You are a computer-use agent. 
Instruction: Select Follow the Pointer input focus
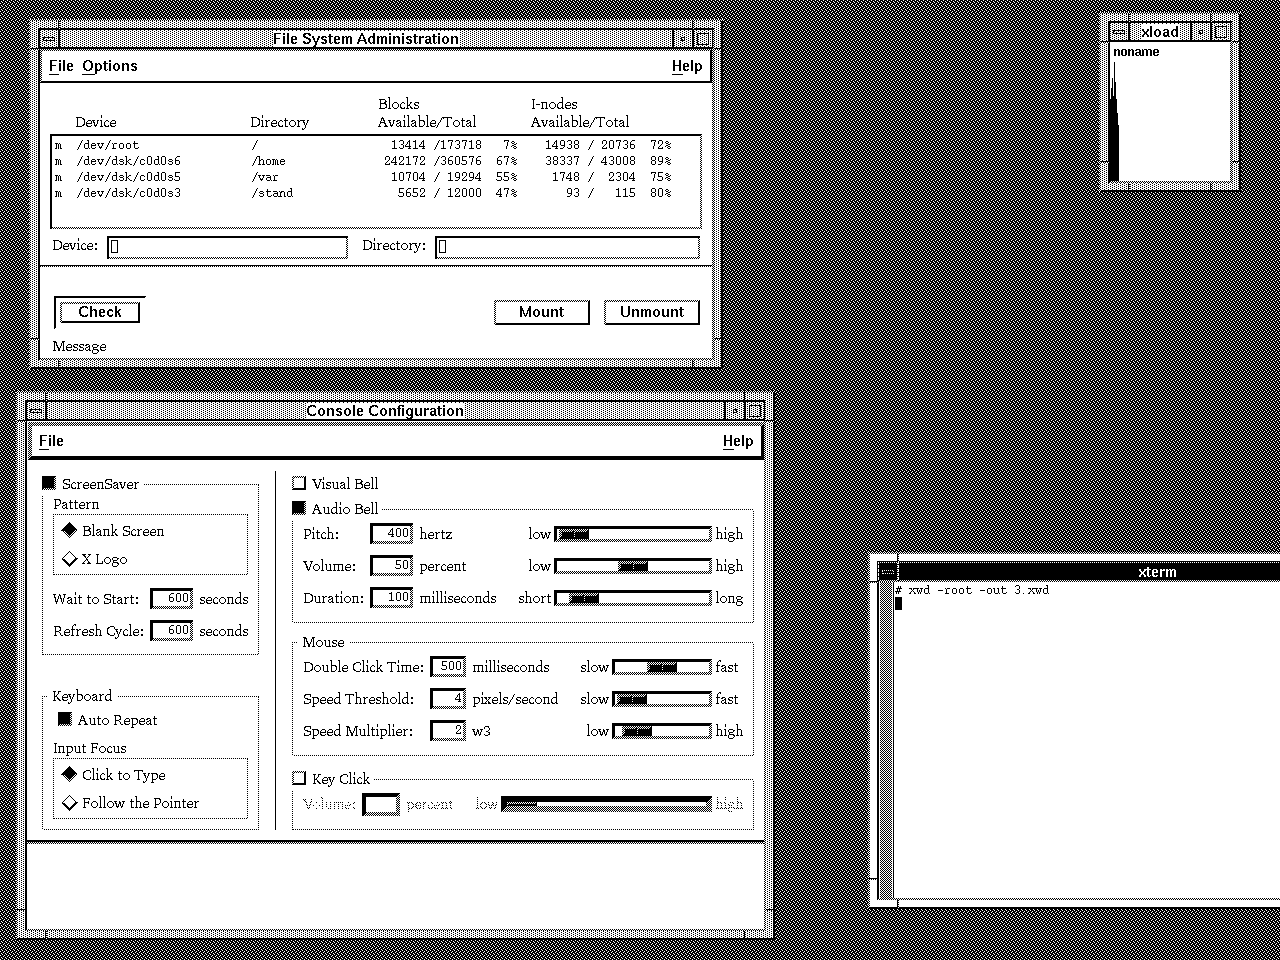coord(70,803)
